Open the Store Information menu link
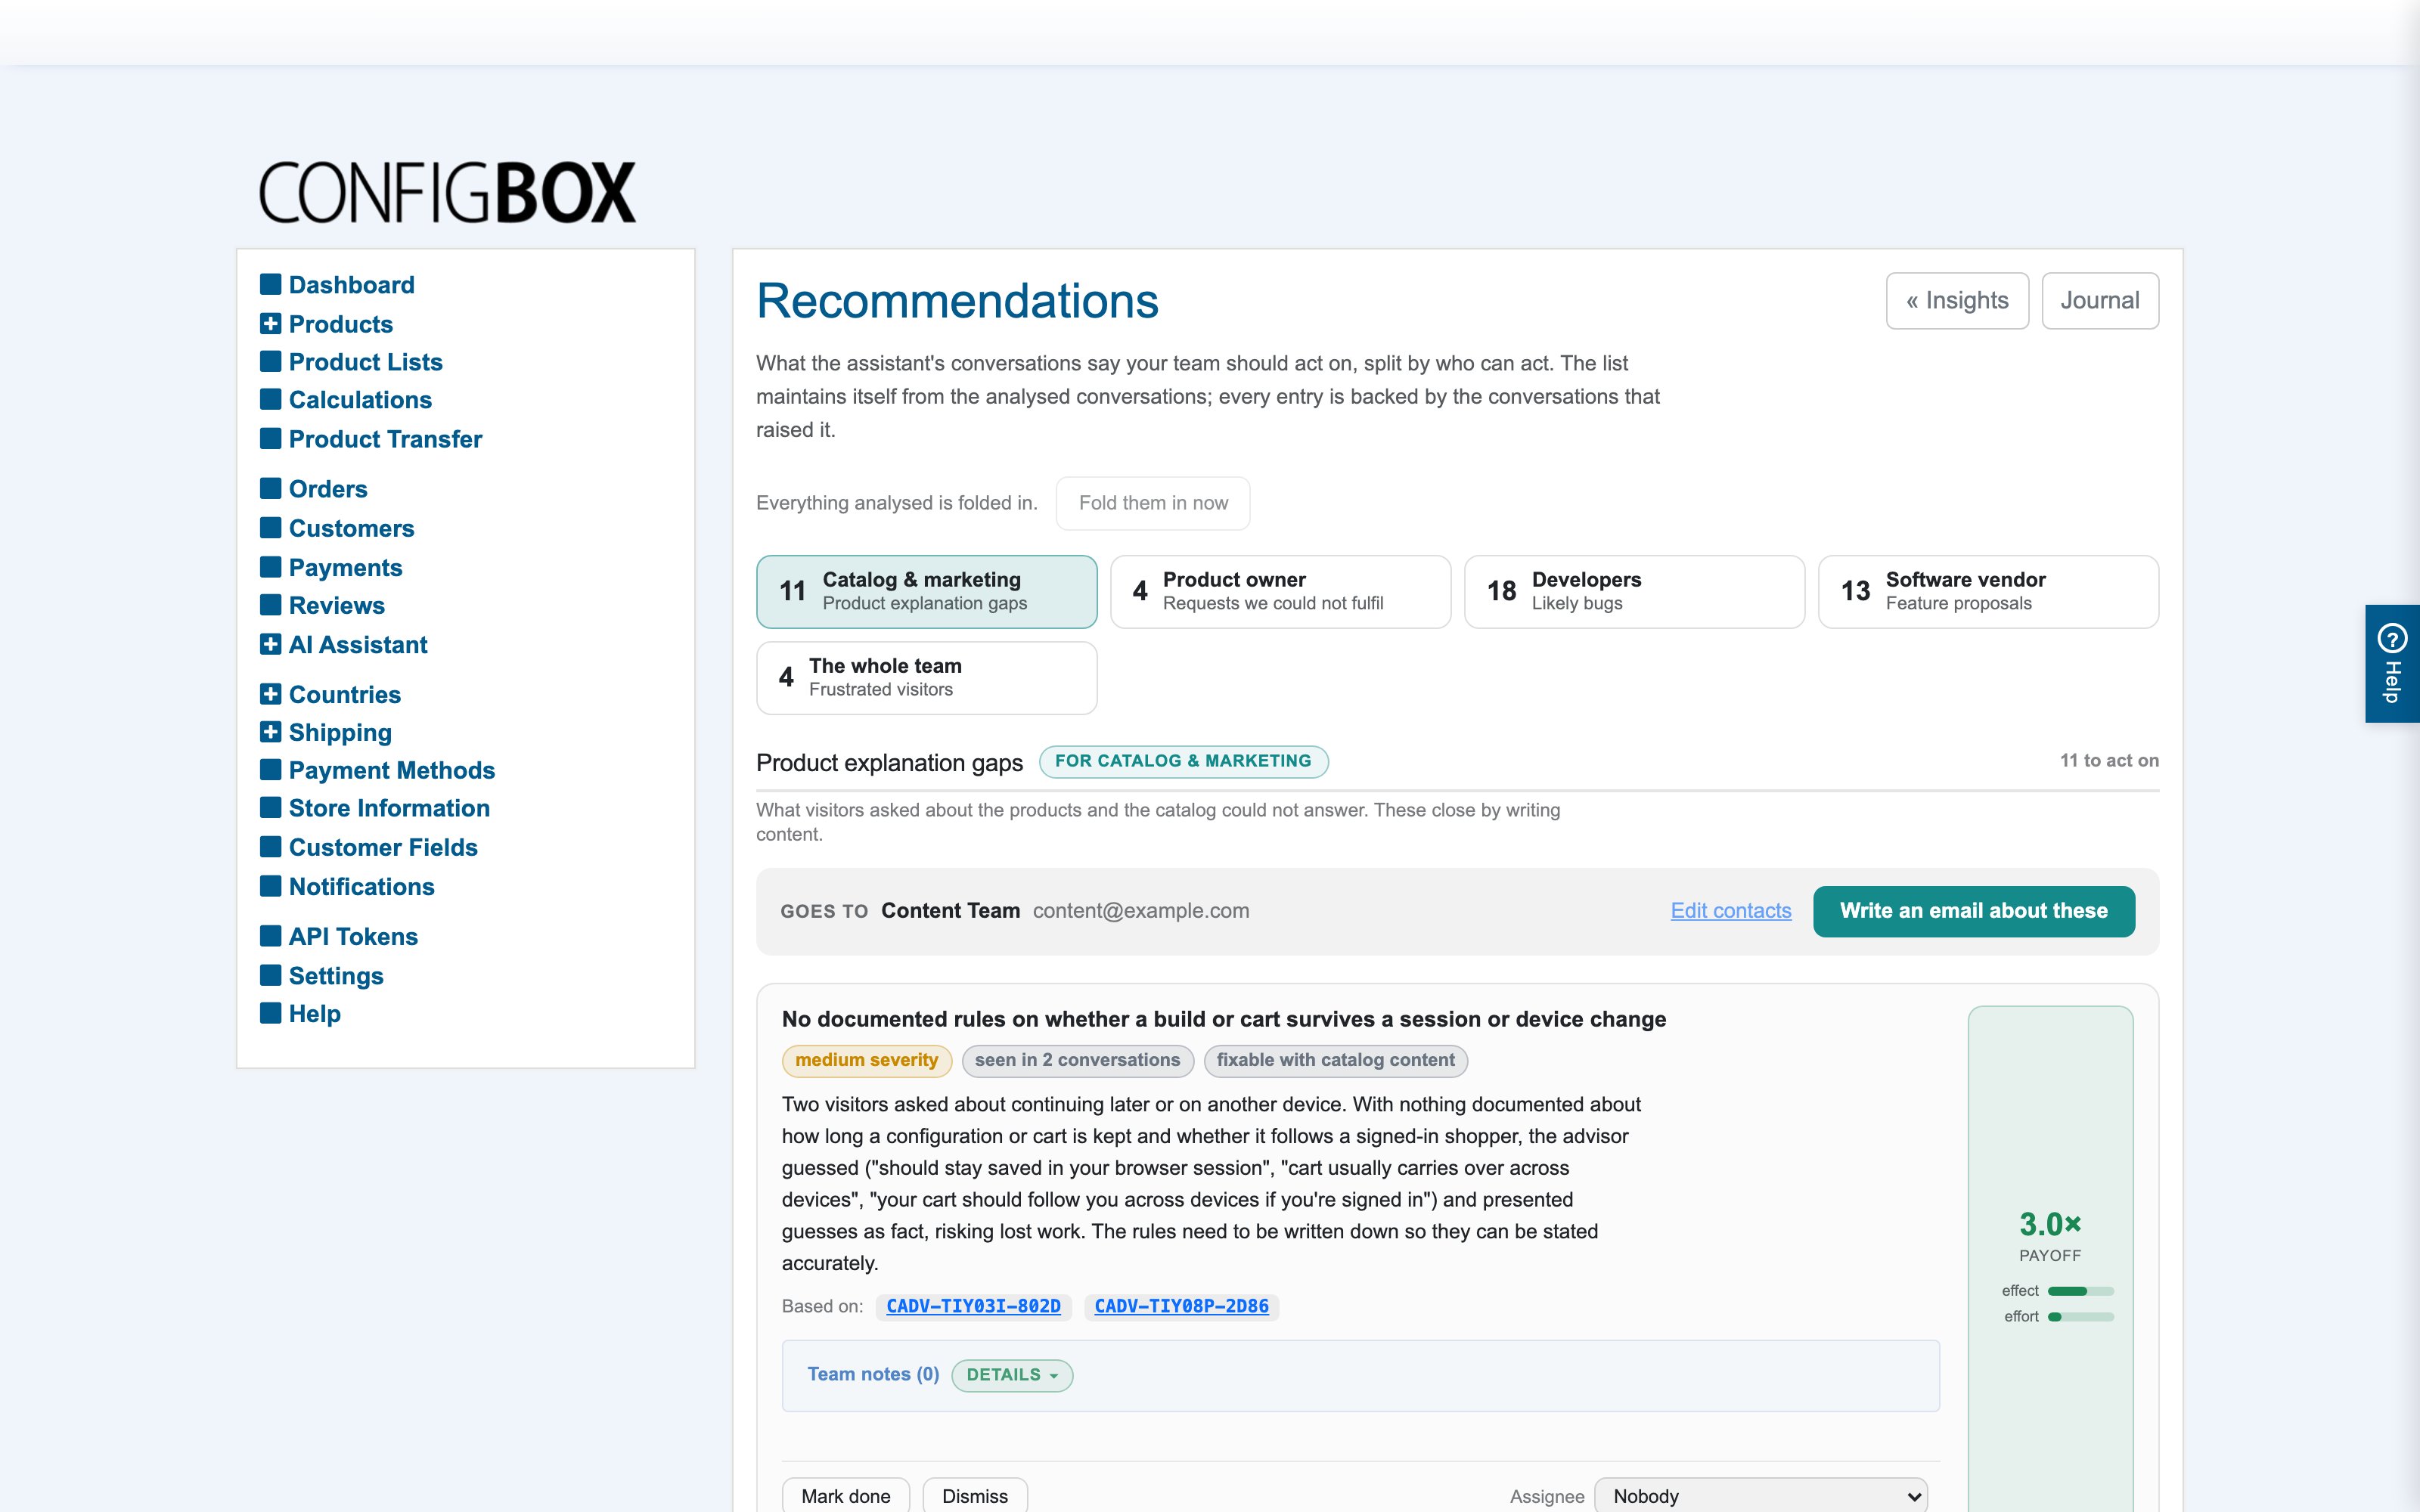Screen dimensions: 2420x1512 389,808
